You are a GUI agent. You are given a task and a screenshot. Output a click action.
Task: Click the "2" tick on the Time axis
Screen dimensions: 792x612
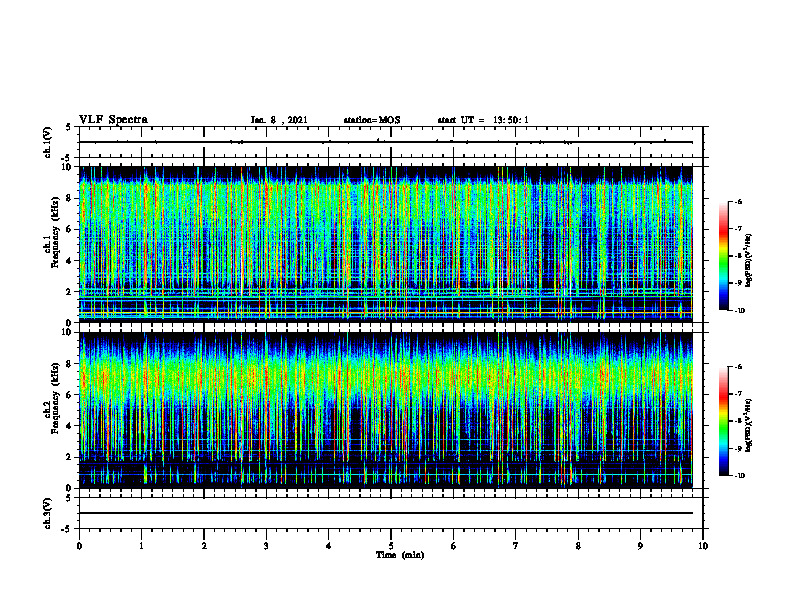pyautogui.click(x=204, y=546)
